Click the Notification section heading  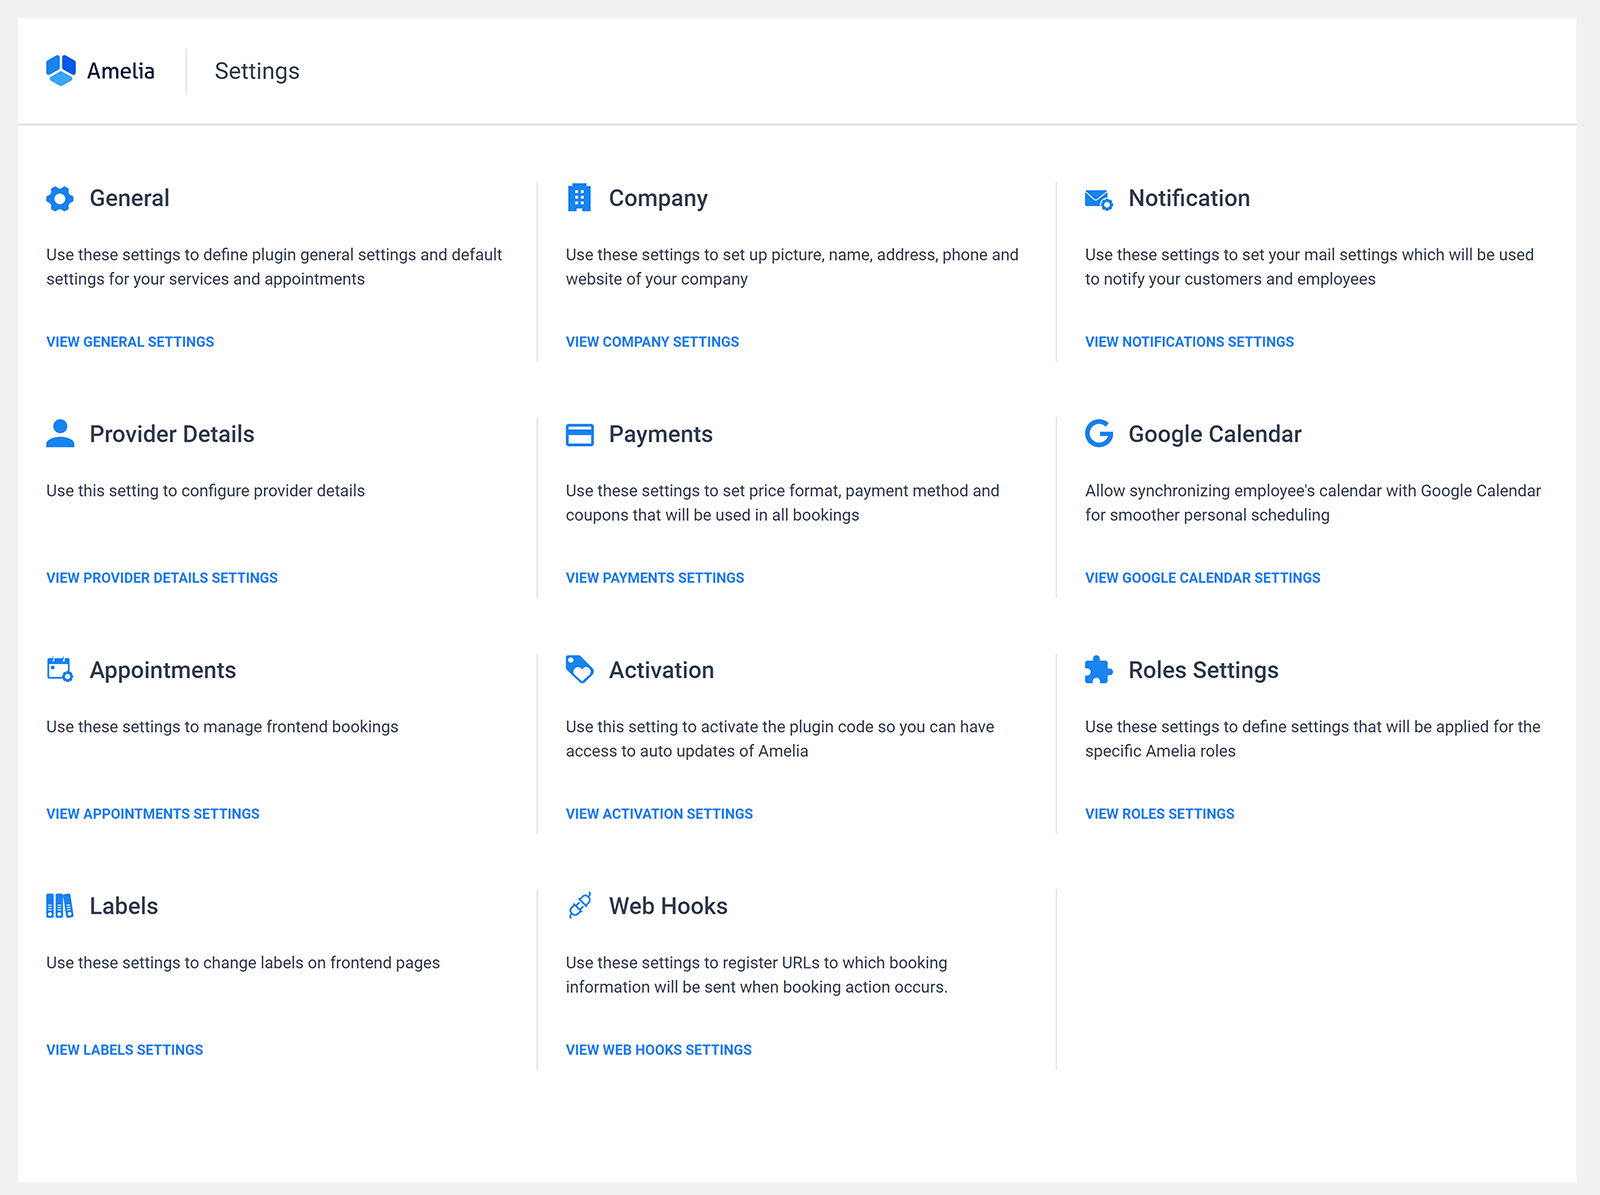[1189, 198]
